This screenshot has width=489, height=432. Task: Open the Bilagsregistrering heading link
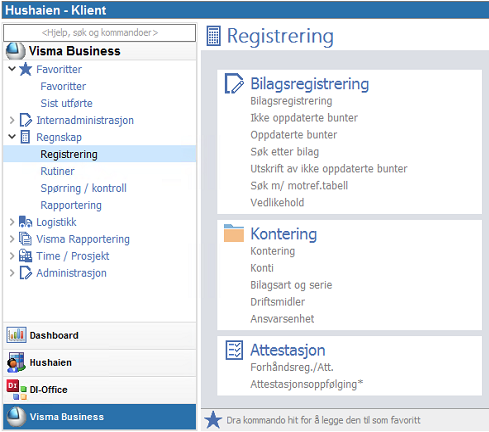click(x=310, y=84)
